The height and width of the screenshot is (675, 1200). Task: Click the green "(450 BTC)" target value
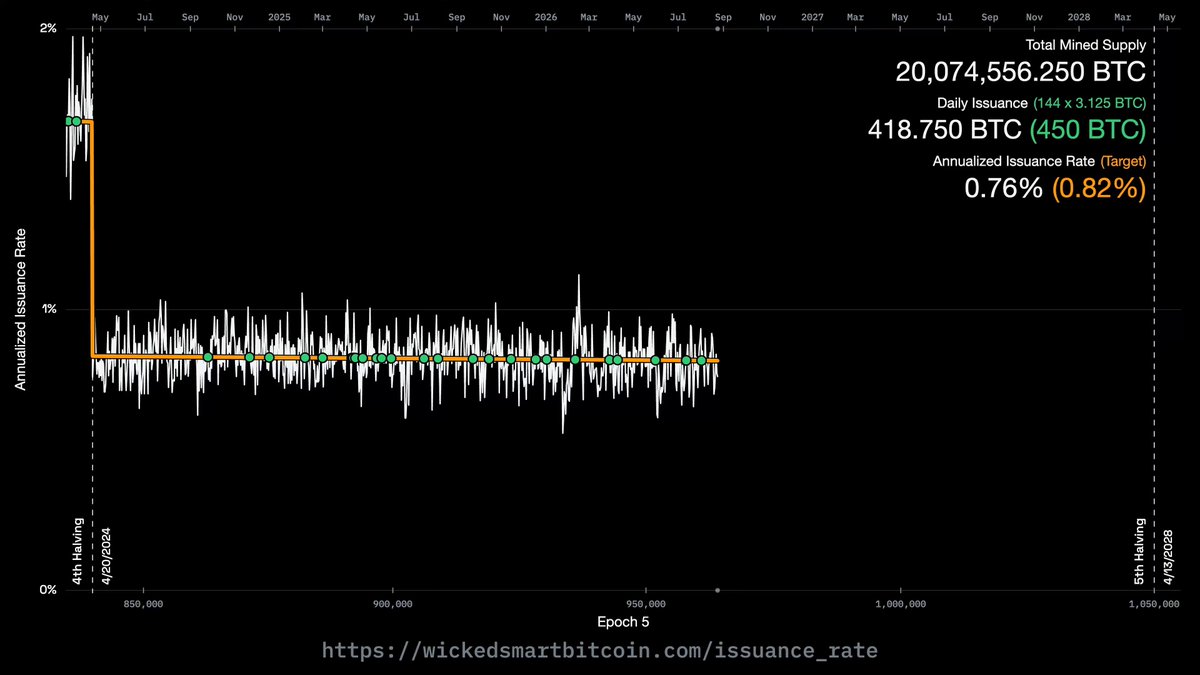tap(1088, 130)
